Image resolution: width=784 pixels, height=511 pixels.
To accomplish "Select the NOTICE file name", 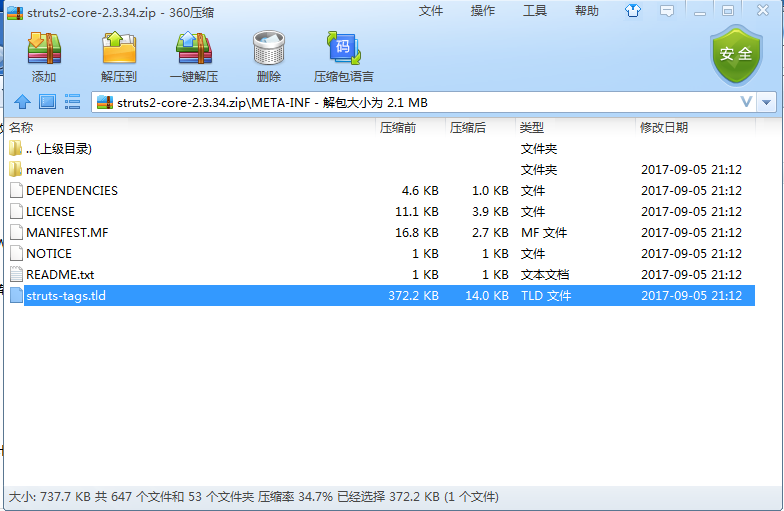I will (49, 254).
